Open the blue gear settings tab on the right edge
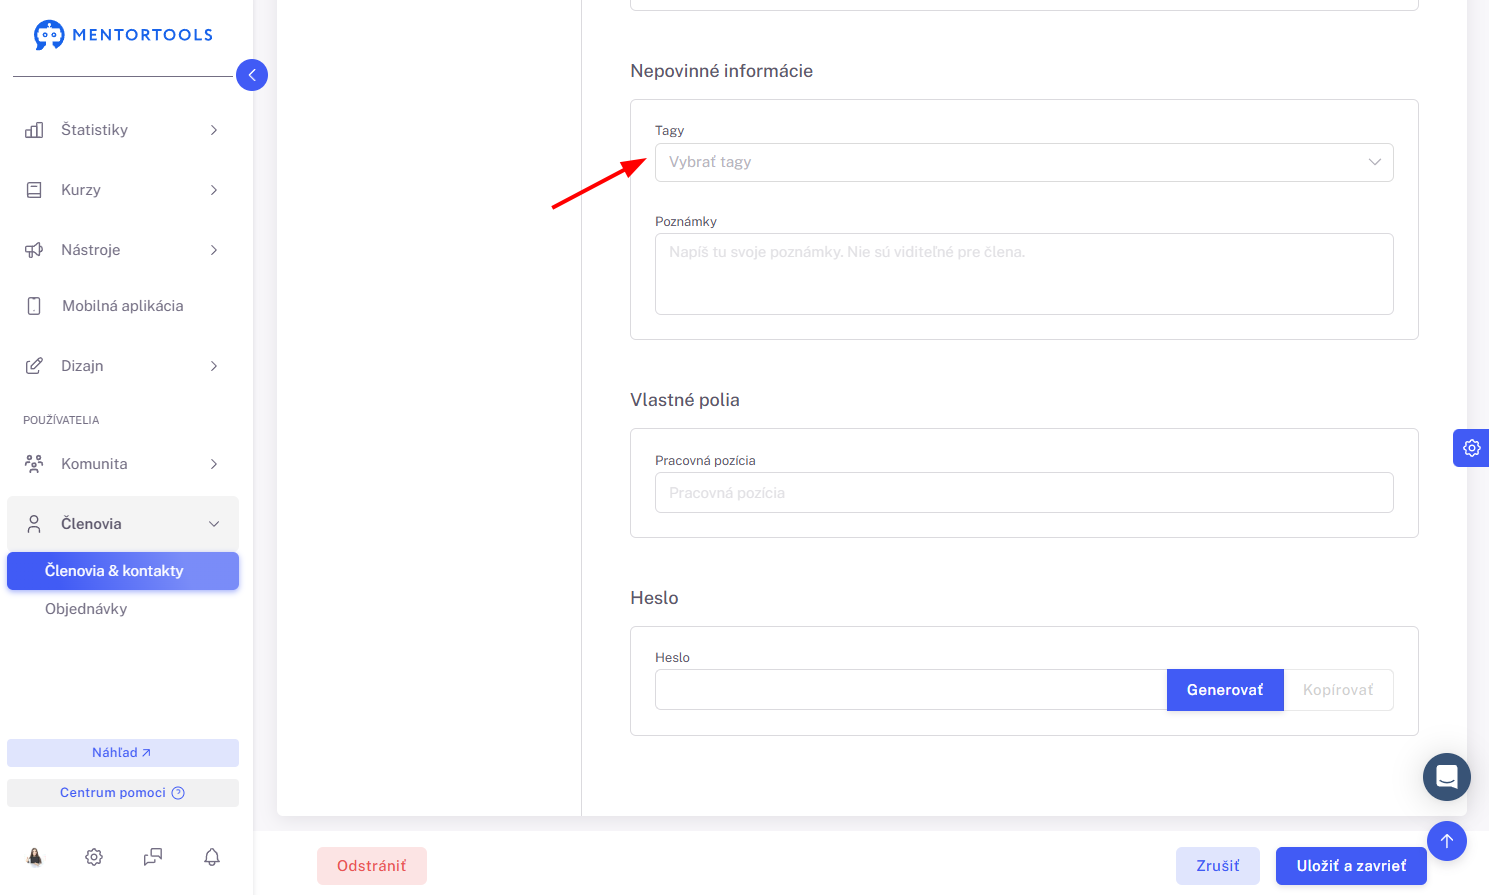Image resolution: width=1489 pixels, height=895 pixels. [x=1471, y=448]
